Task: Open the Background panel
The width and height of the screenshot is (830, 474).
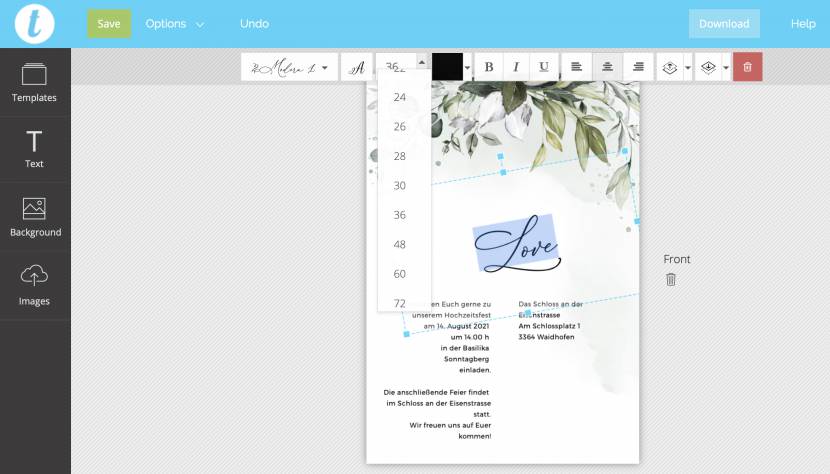Action: [35, 217]
